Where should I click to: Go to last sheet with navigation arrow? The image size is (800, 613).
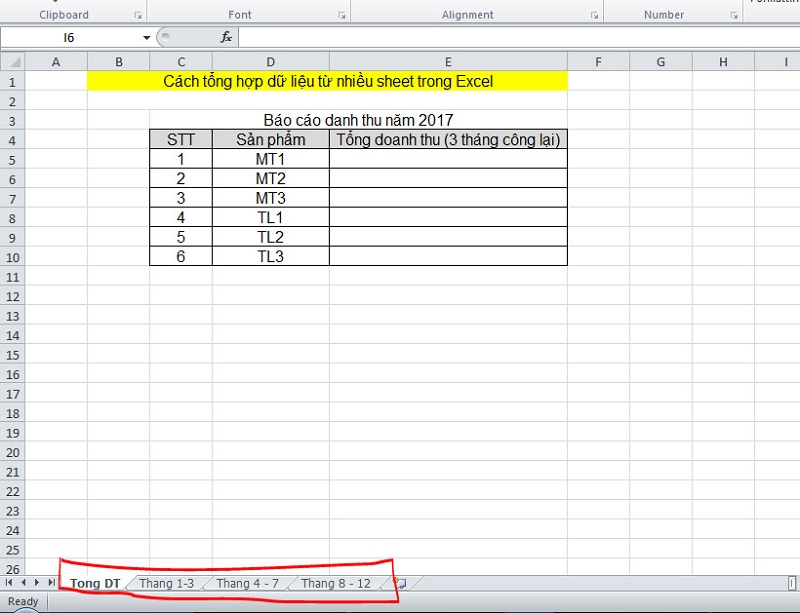[x=51, y=582]
